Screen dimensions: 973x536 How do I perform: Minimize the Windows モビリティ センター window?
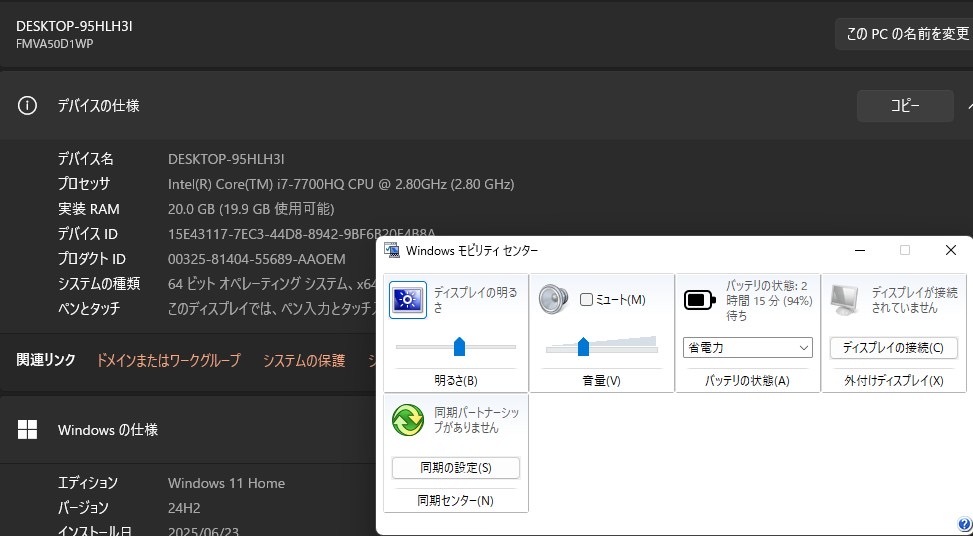pyautogui.click(x=860, y=250)
